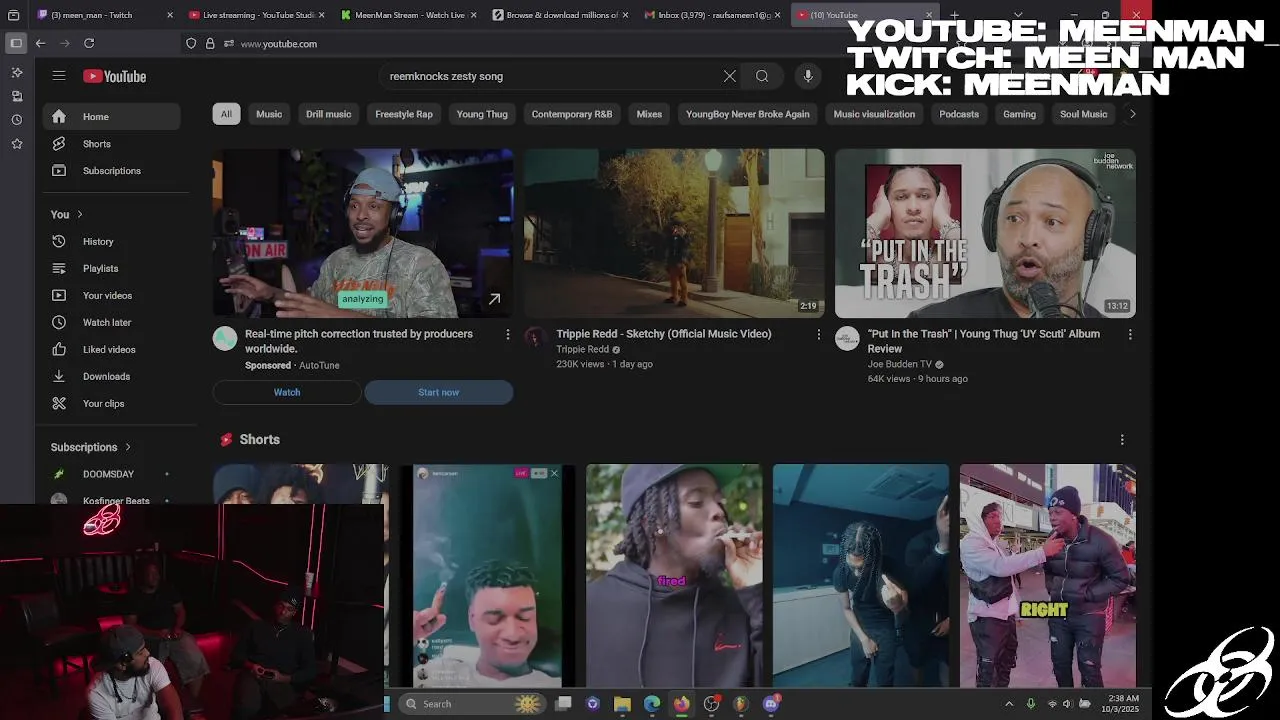Open Joe Budden TV channel avatar
This screenshot has height=720, width=1280.
(847, 338)
